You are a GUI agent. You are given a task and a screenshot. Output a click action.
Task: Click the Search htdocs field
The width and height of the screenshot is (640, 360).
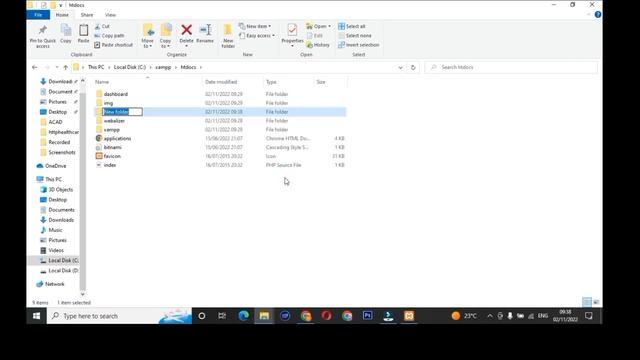[x=511, y=67]
